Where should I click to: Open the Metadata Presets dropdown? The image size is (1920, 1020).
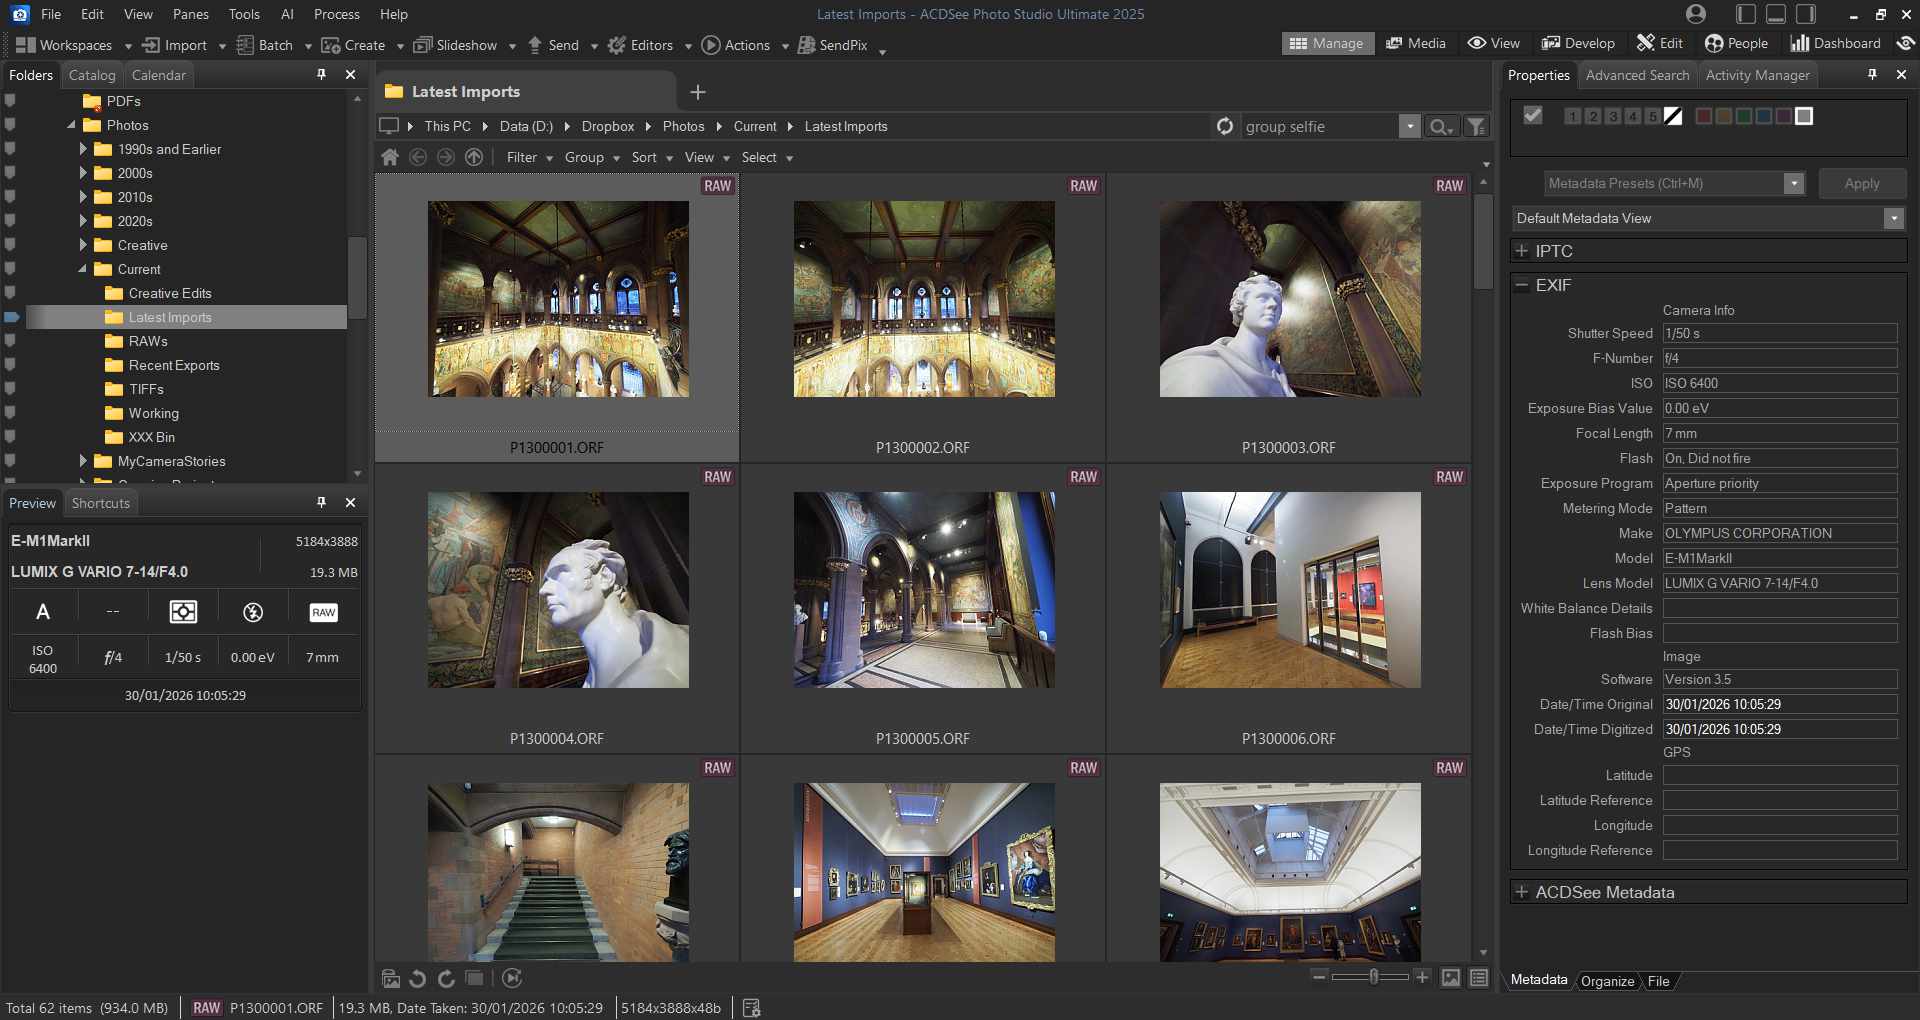[x=1794, y=183]
